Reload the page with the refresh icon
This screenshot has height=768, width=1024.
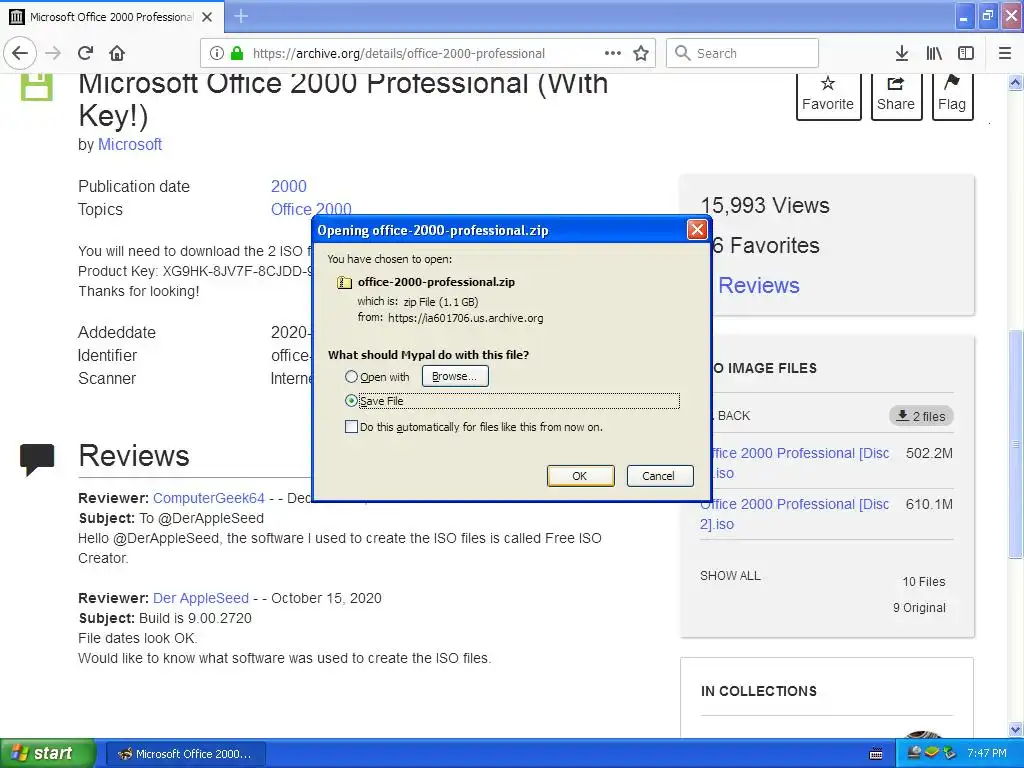click(86, 53)
